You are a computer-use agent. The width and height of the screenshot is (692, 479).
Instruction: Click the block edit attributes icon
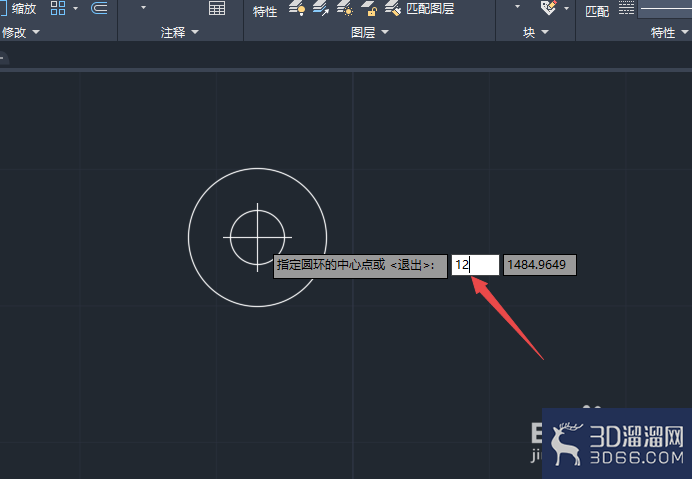[x=549, y=8]
